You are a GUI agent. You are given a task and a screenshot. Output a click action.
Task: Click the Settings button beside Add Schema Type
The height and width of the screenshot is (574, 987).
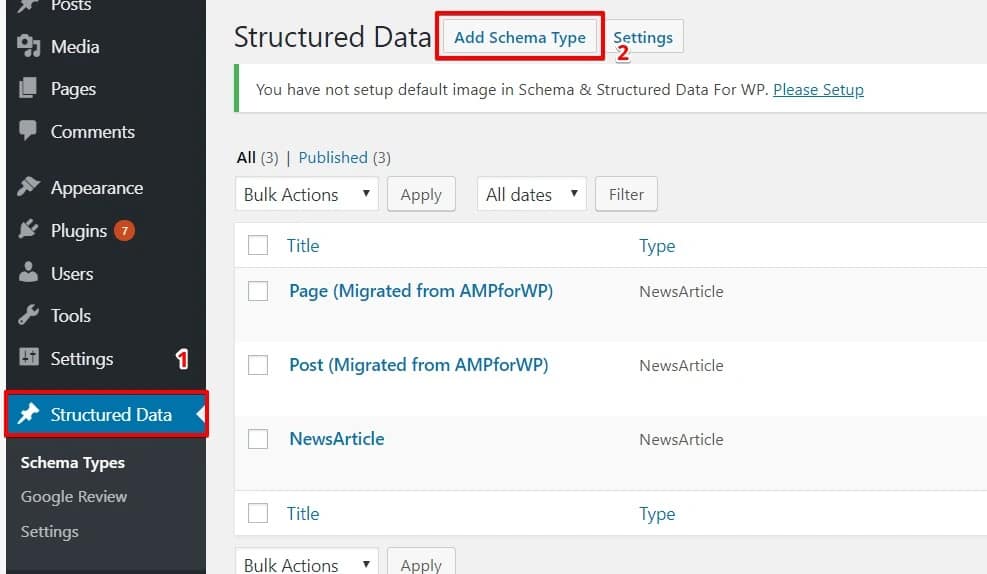click(643, 37)
